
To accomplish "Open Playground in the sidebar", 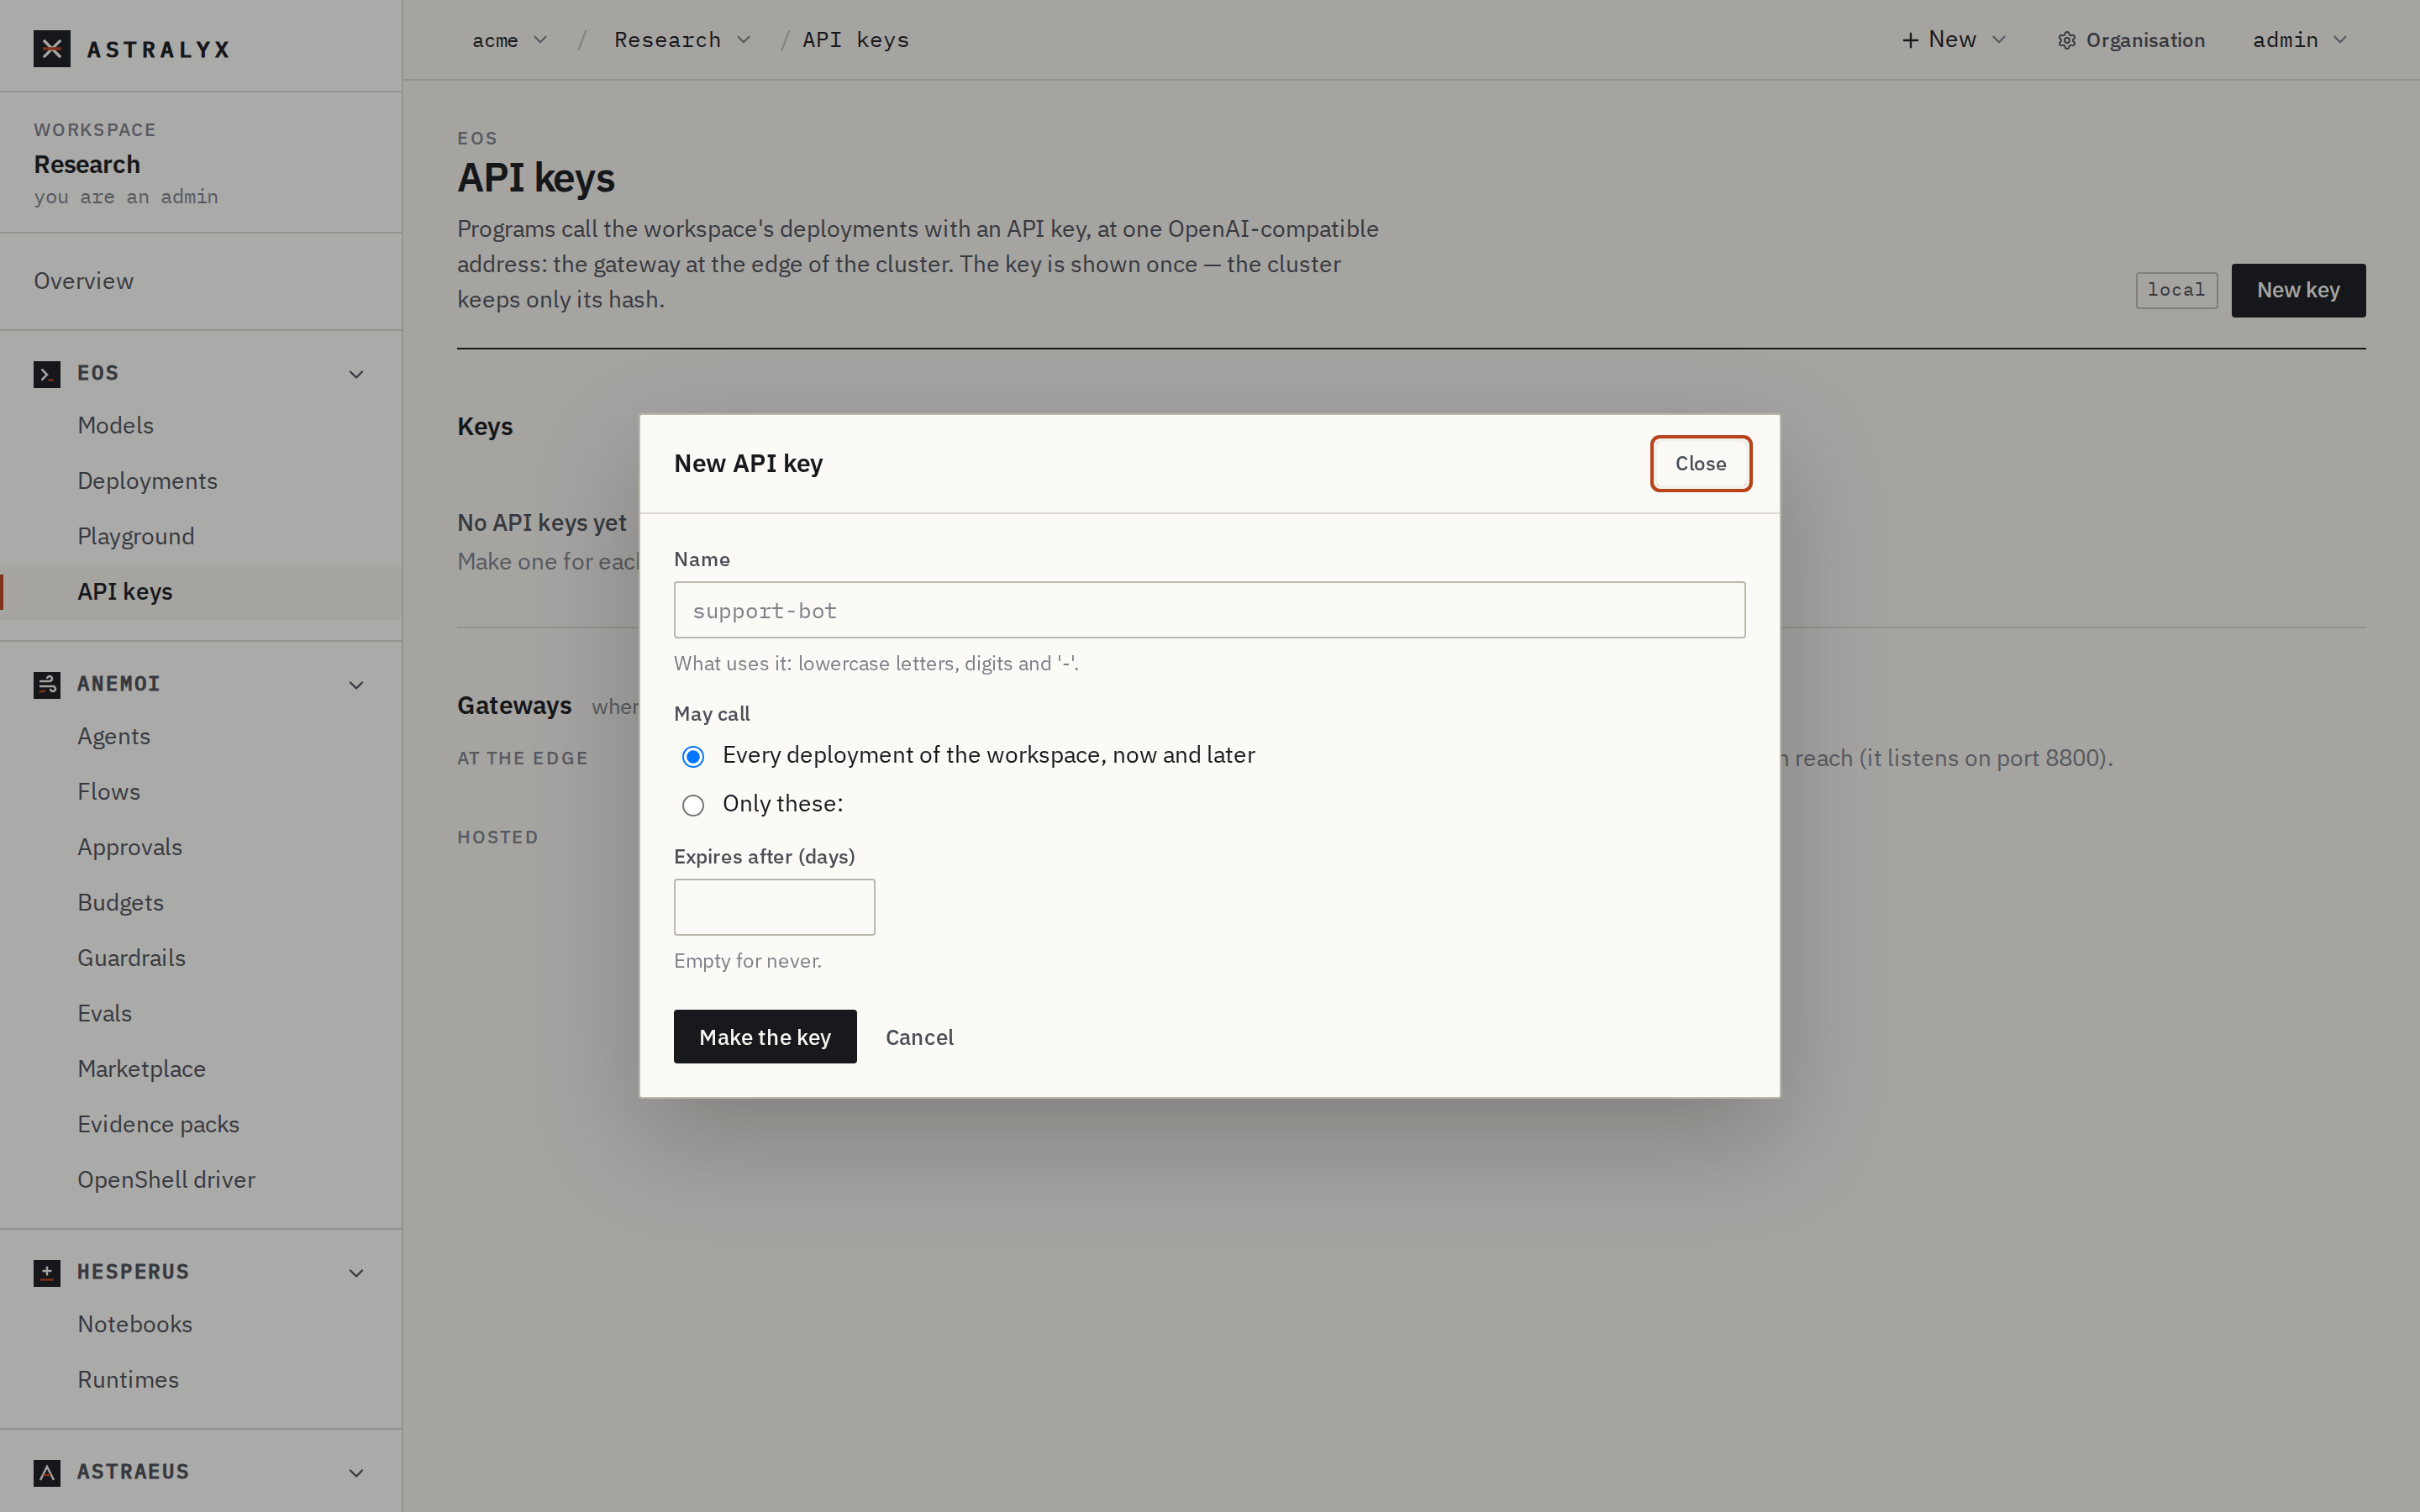I will tap(136, 536).
